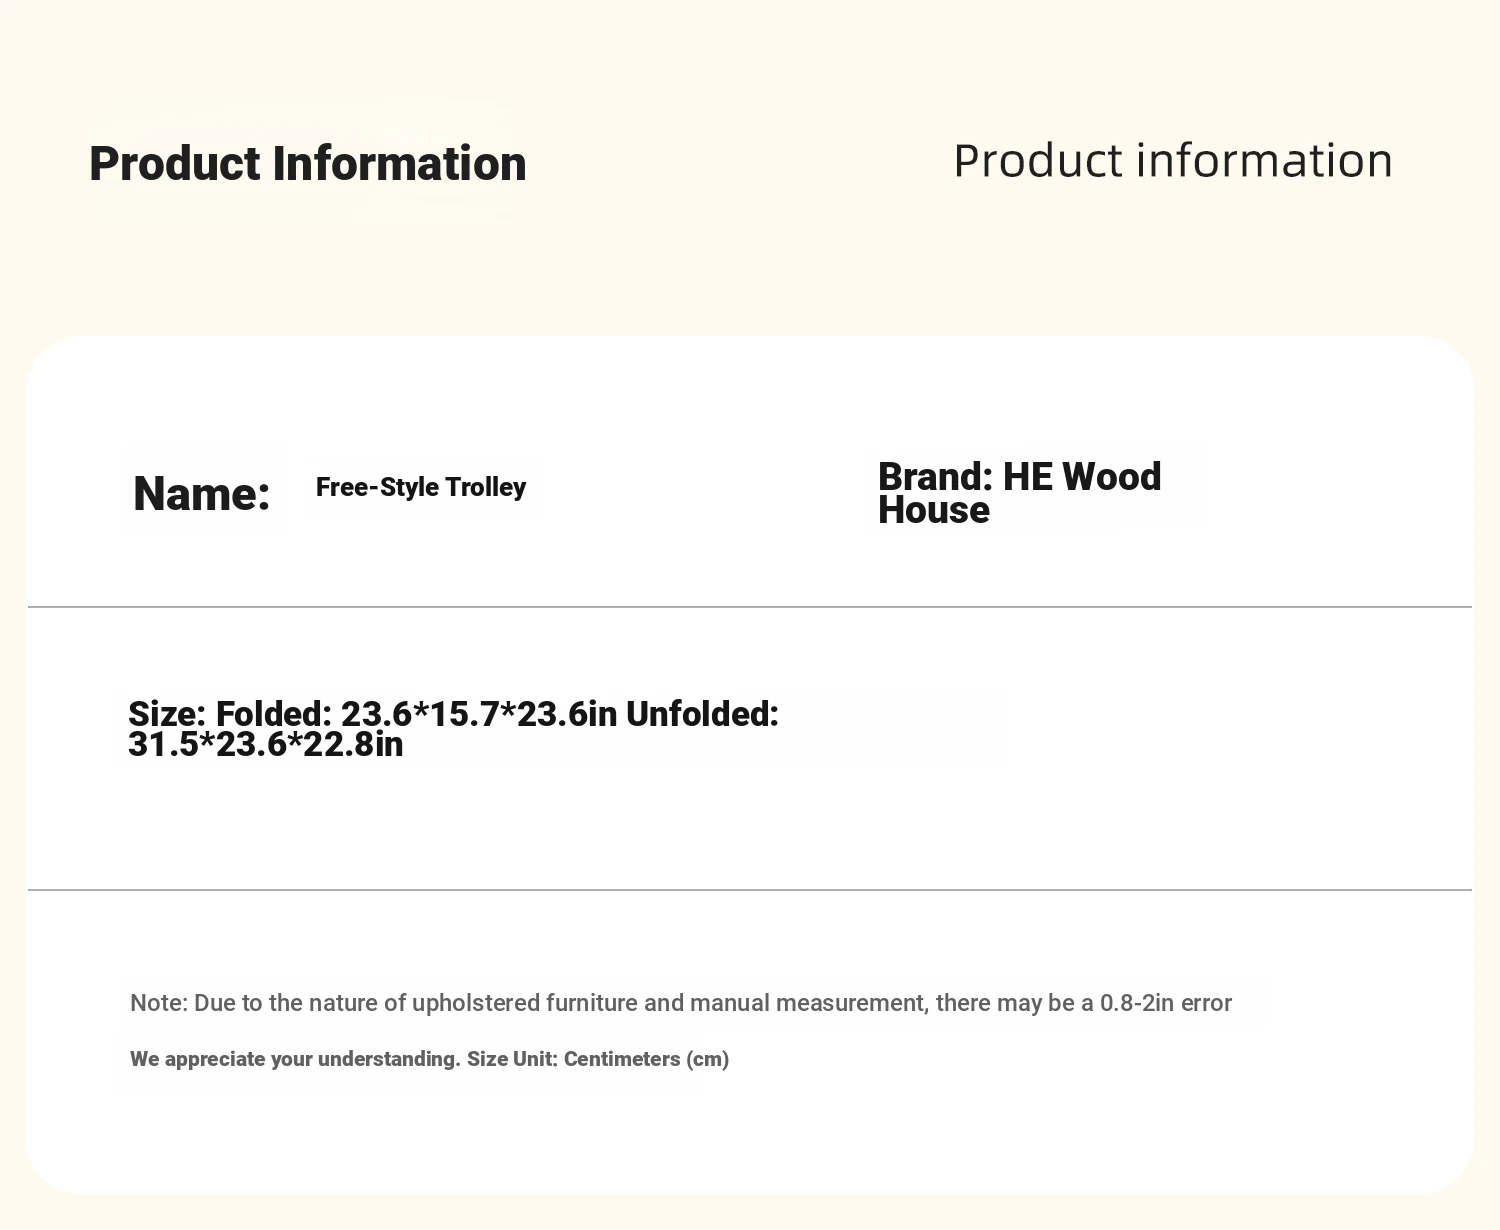This screenshot has width=1500, height=1230.
Task: Click the "Note:" word in disclaimer
Action: 159,1003
